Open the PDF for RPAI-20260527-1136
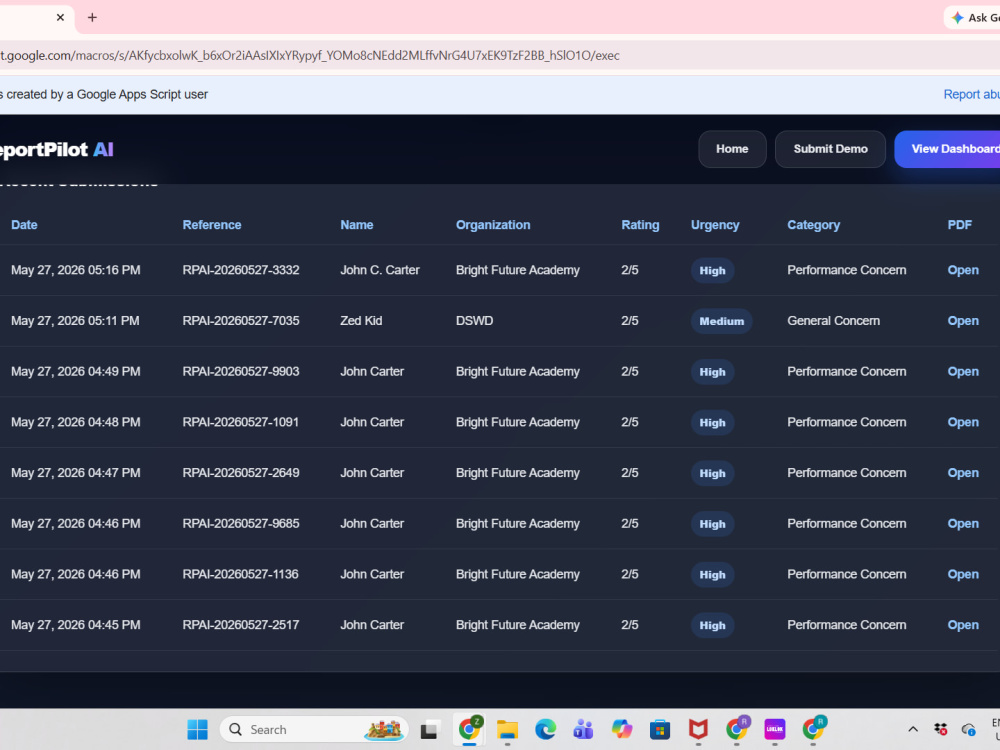1000x750 pixels. pos(963,574)
